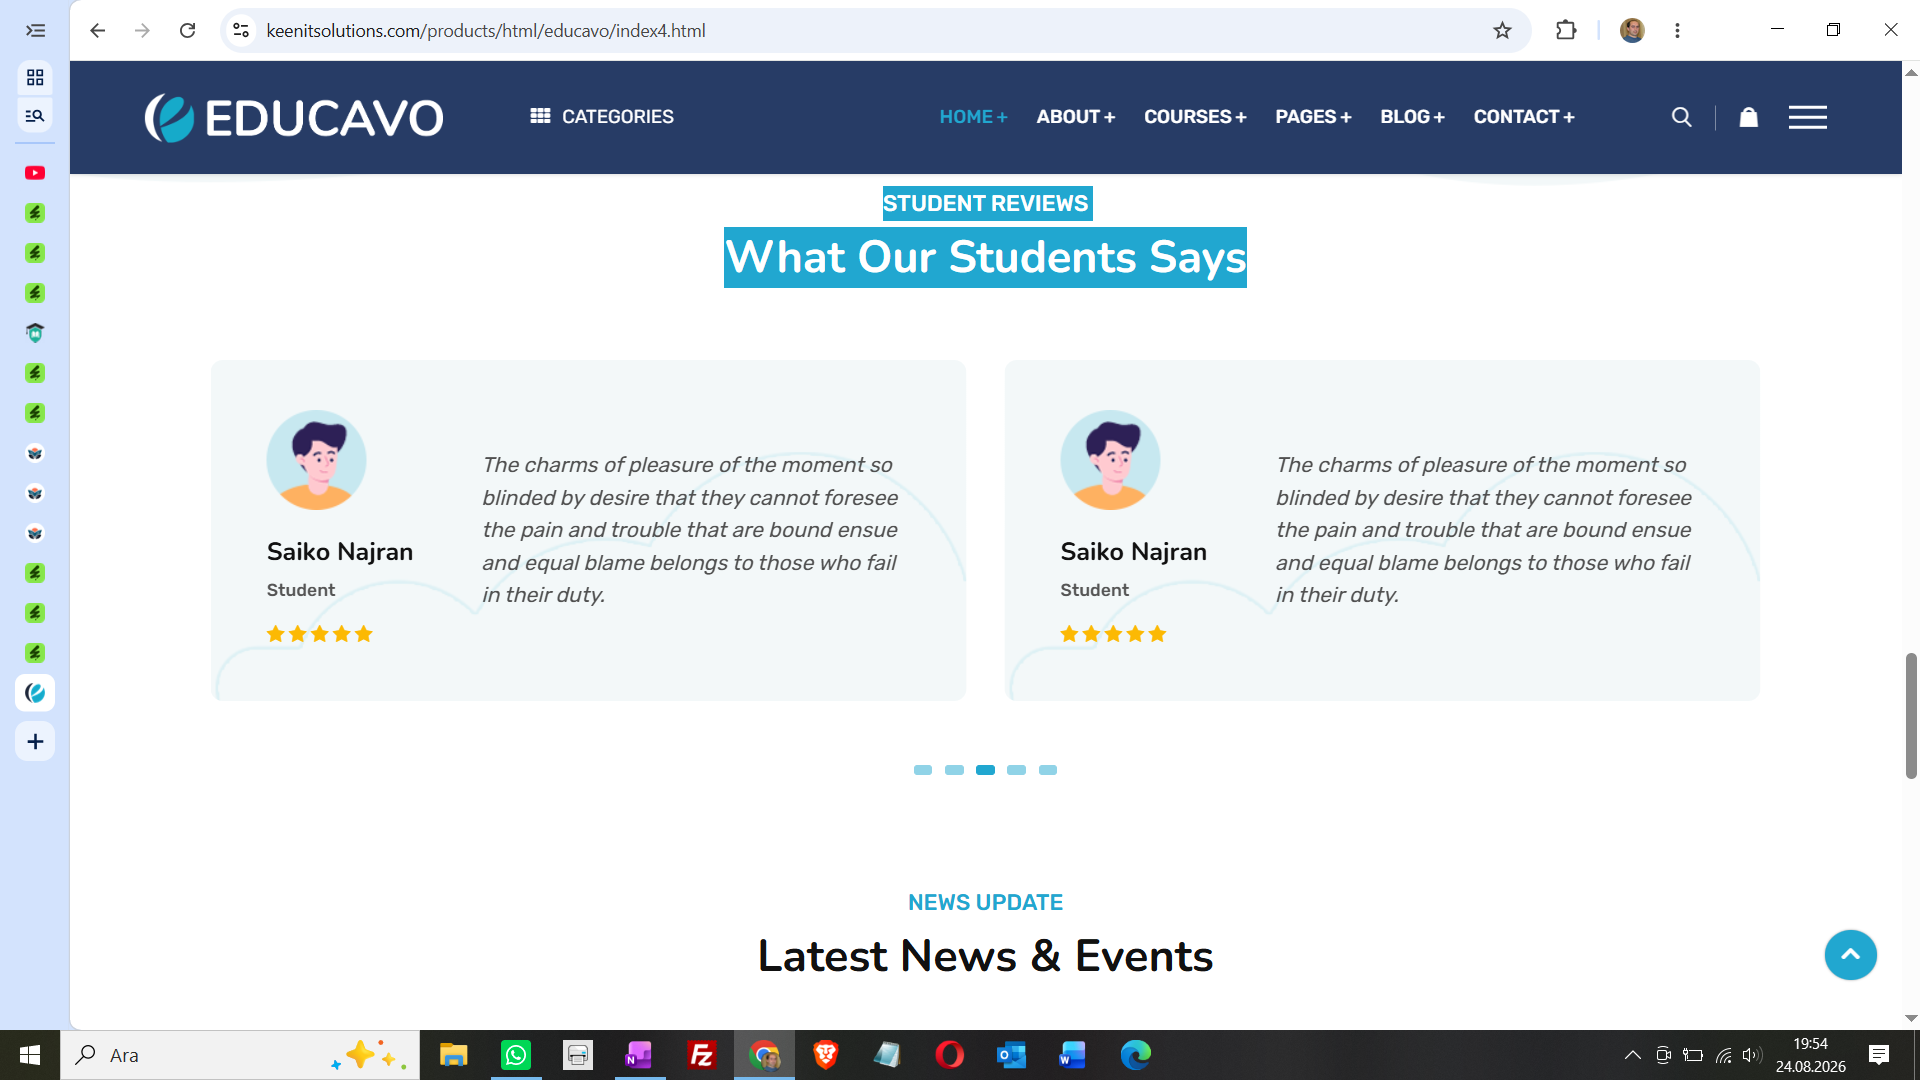This screenshot has width=1920, height=1080.
Task: Expand the CONTACT menu
Action: pyautogui.click(x=1524, y=117)
